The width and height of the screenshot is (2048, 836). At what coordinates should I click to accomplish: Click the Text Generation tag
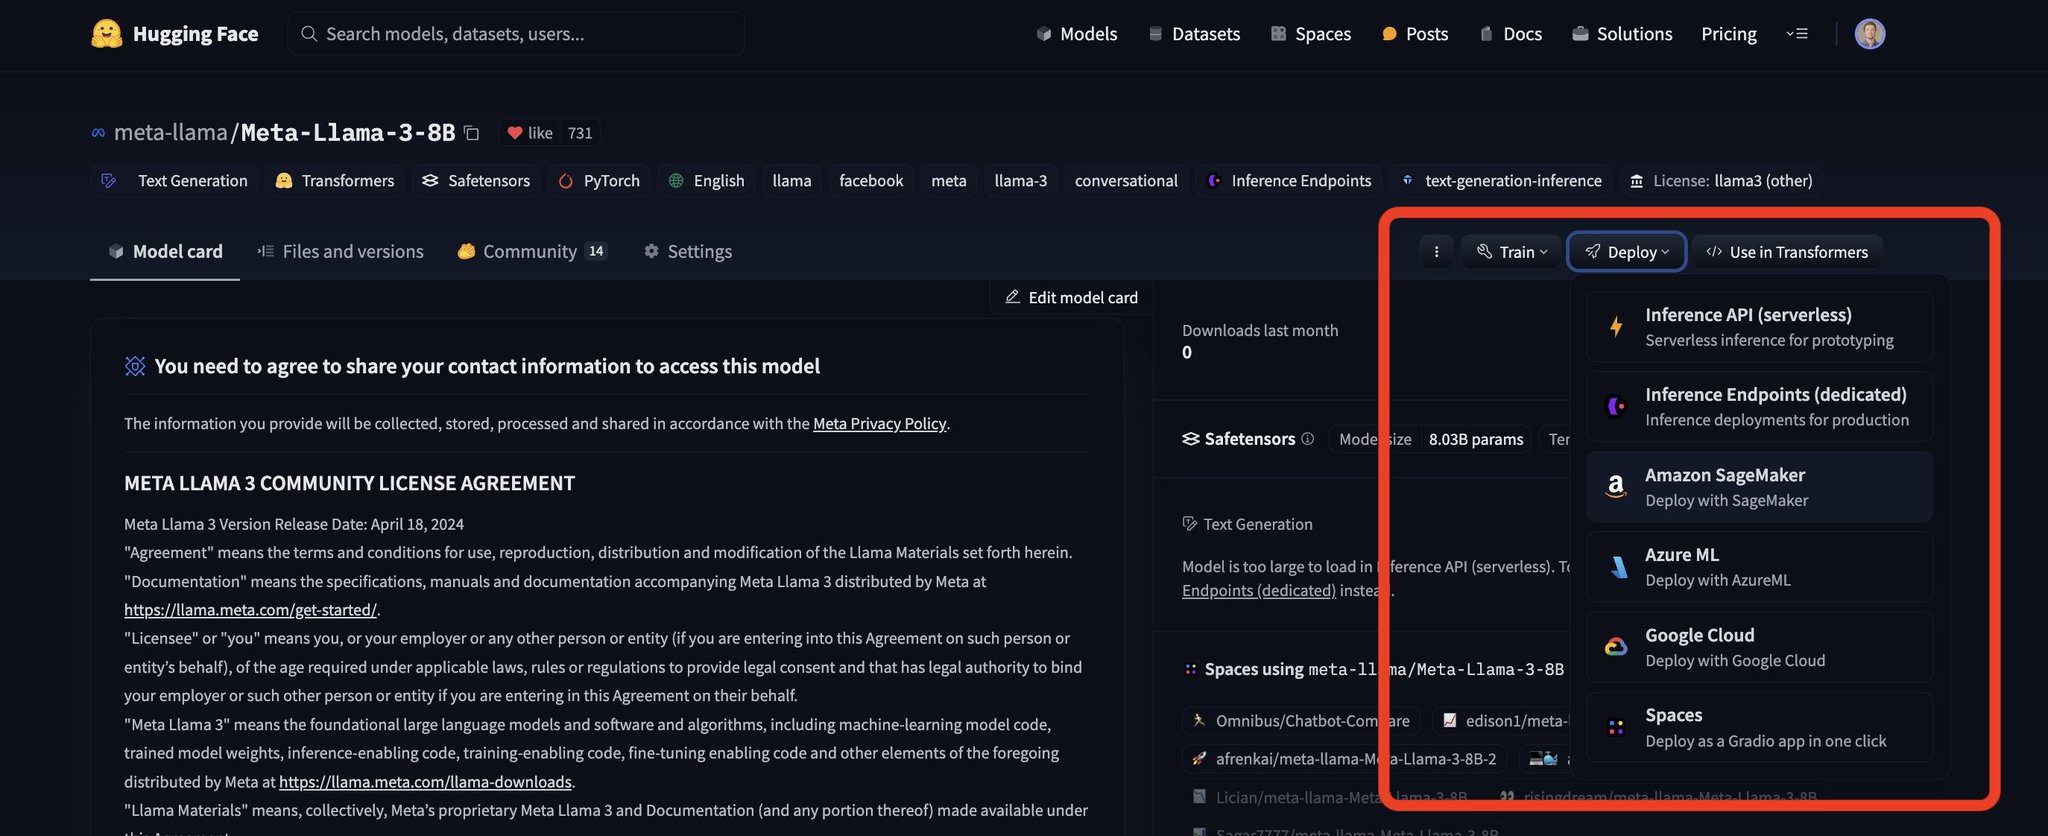click(175, 181)
